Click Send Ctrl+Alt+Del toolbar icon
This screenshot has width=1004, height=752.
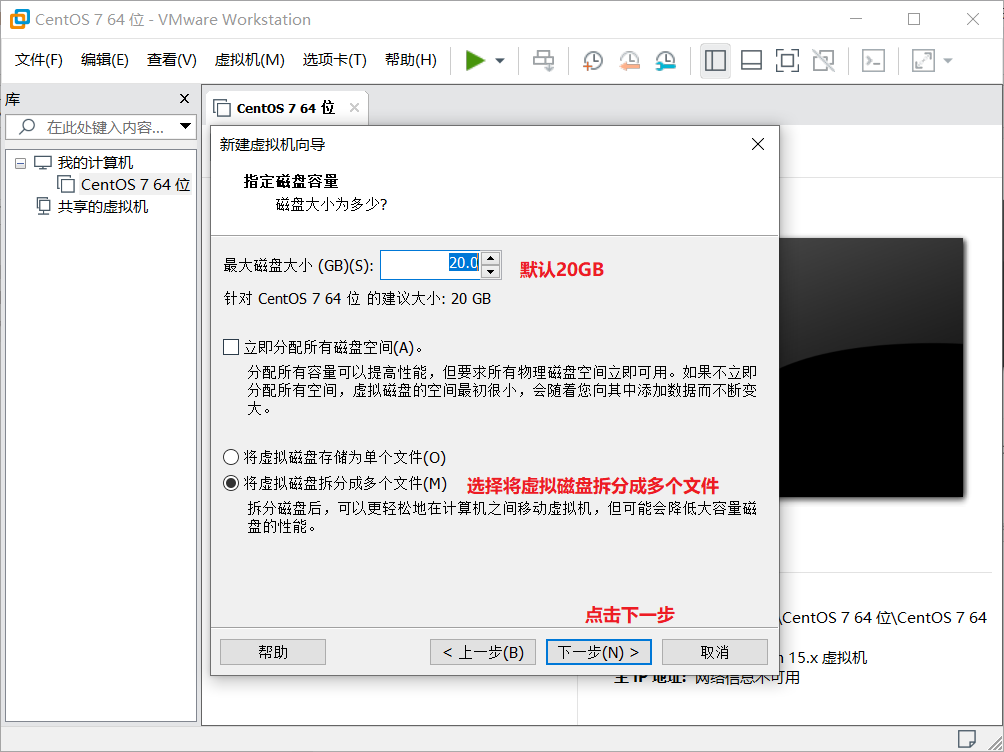pos(544,61)
